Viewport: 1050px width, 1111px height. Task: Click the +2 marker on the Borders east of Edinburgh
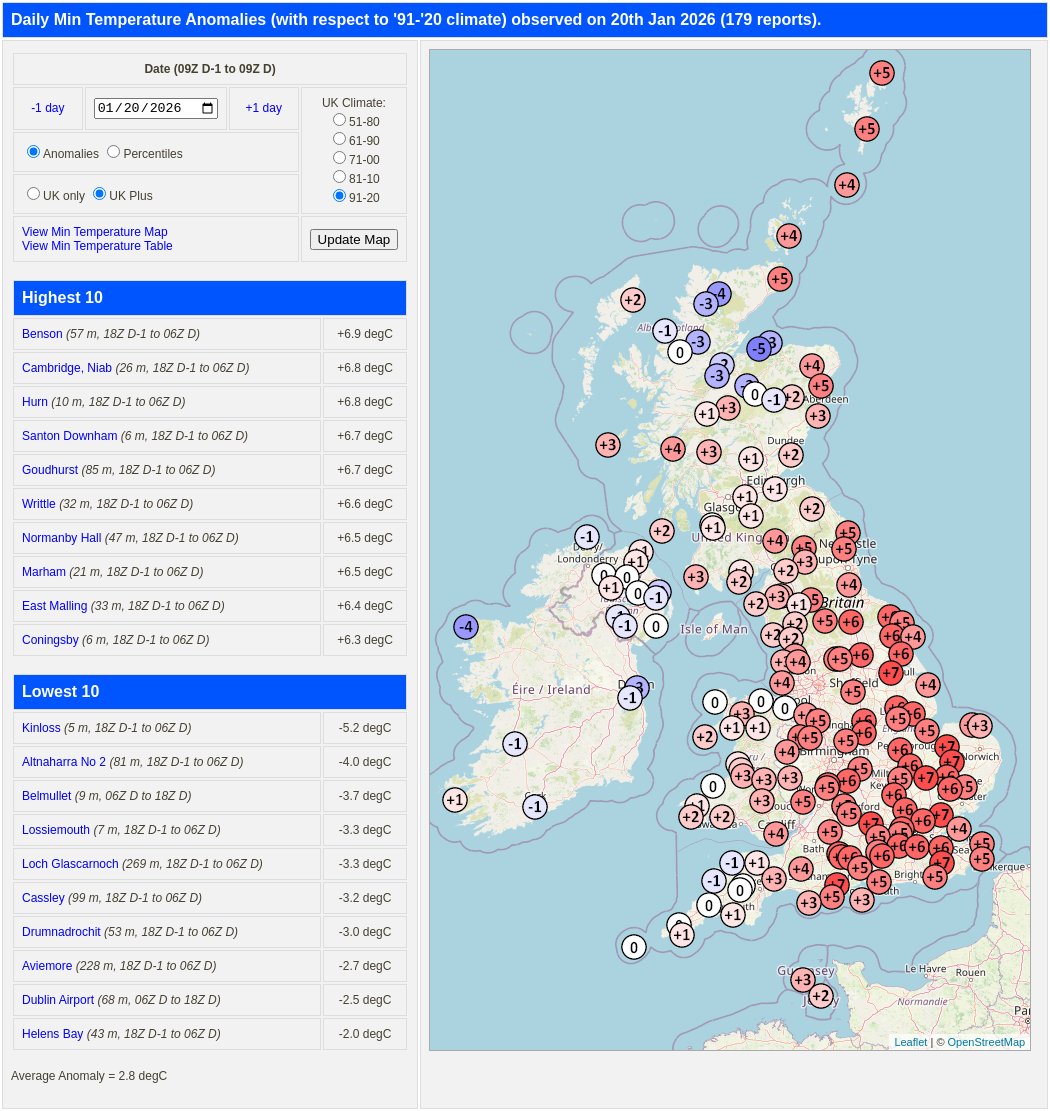pyautogui.click(x=812, y=509)
